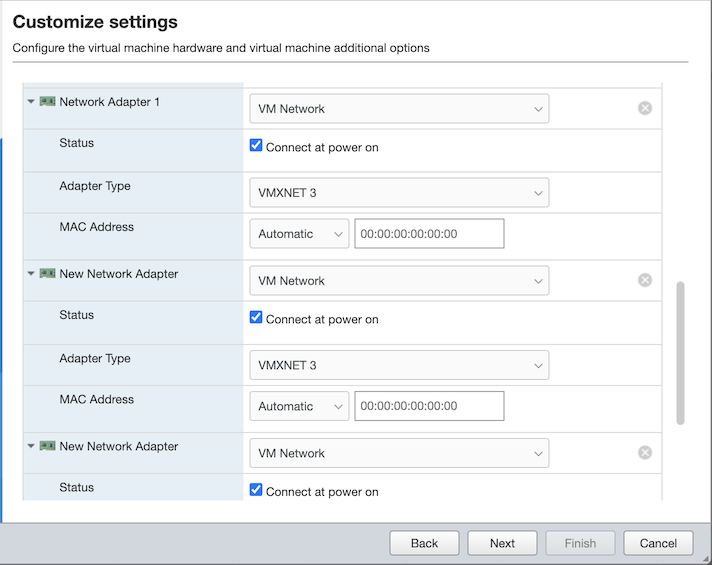Remove the bottom New Network Adapter via X
Image resolution: width=712 pixels, height=565 pixels.
point(645,453)
